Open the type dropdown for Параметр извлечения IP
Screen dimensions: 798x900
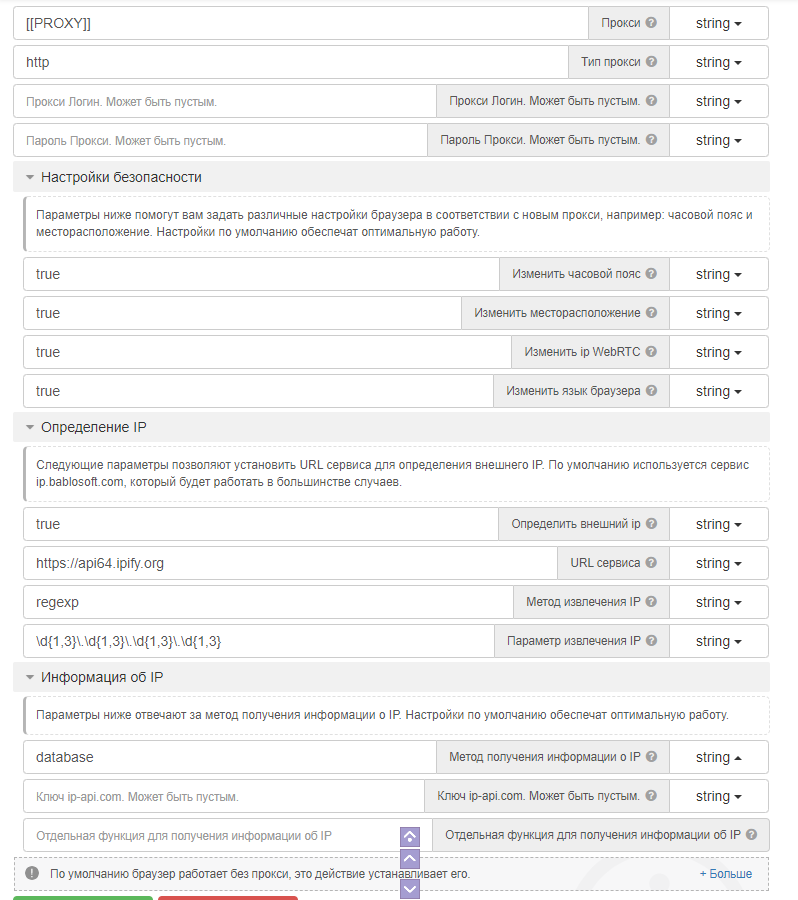(x=718, y=640)
